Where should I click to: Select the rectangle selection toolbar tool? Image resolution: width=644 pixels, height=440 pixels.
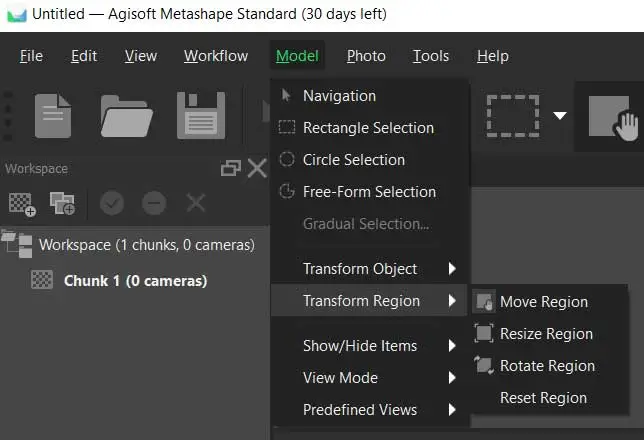[x=512, y=116]
